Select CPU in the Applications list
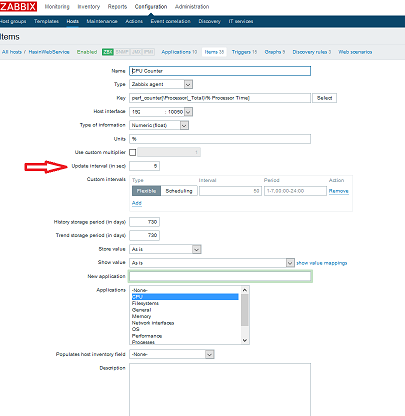This screenshot has width=405, height=416. pos(185,297)
